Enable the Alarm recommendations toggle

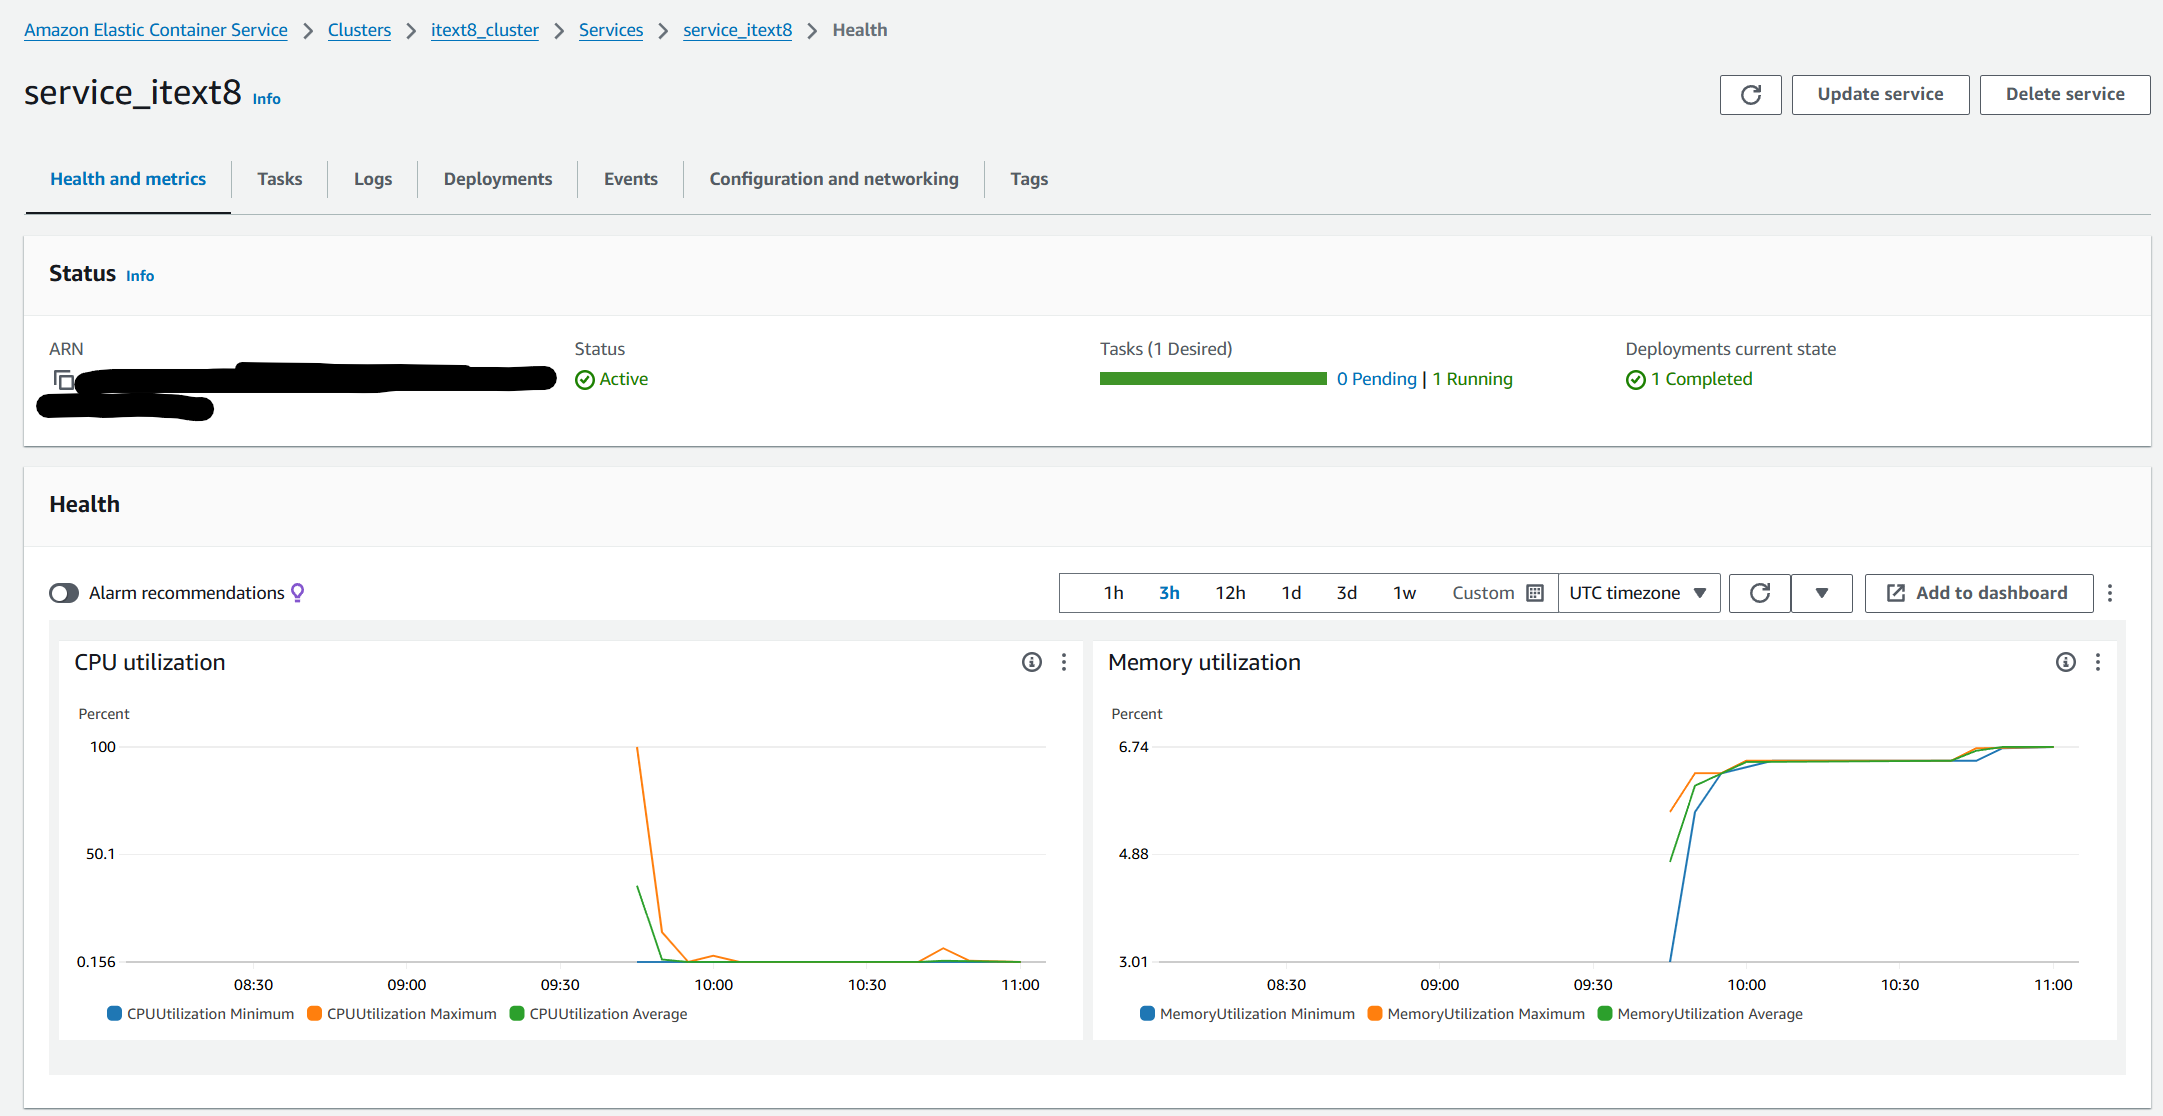coord(64,593)
